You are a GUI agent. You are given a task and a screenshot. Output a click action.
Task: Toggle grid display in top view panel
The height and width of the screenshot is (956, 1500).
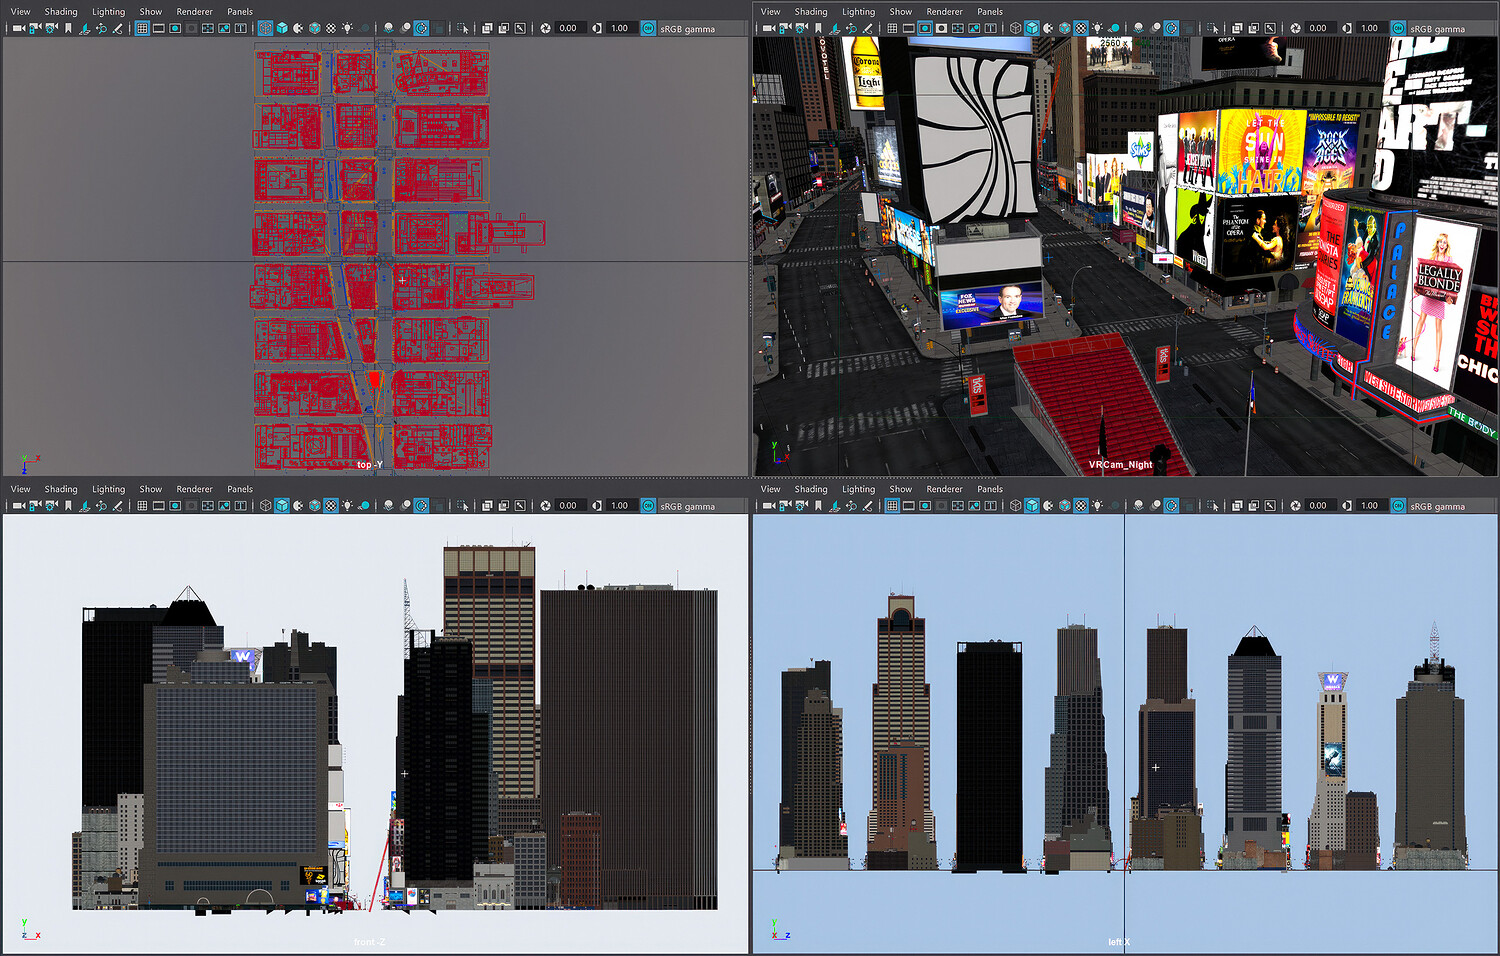click(x=142, y=28)
